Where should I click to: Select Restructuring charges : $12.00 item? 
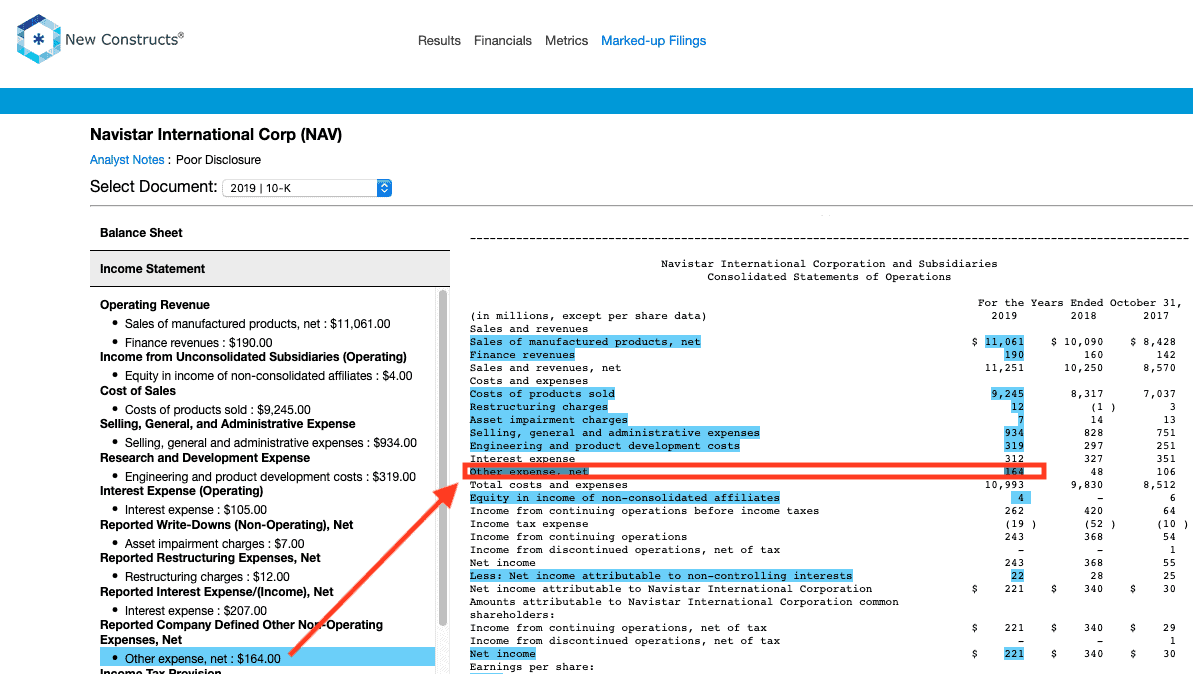click(207, 577)
